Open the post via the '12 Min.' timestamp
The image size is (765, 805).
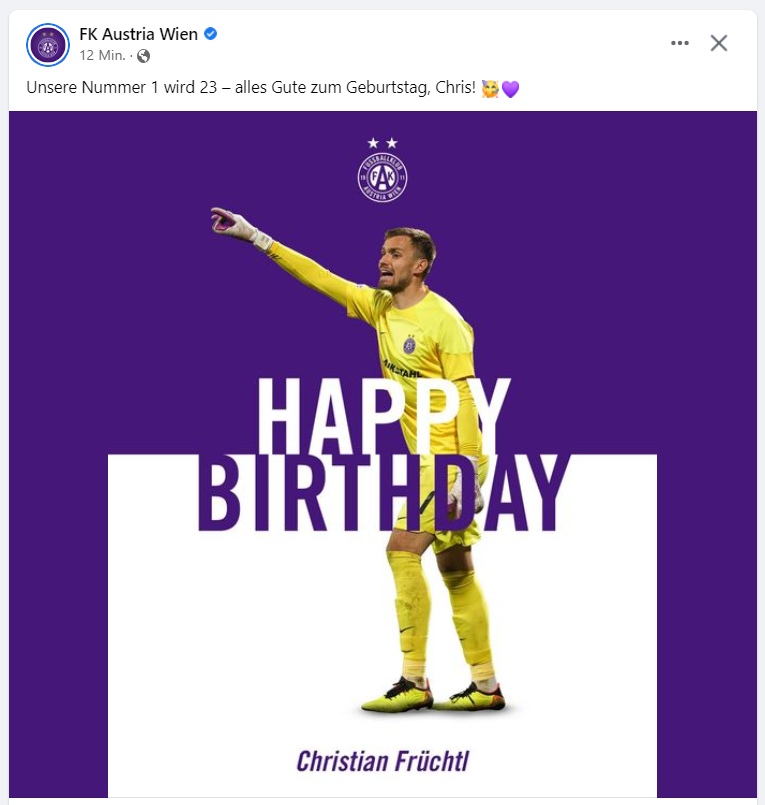(102, 55)
